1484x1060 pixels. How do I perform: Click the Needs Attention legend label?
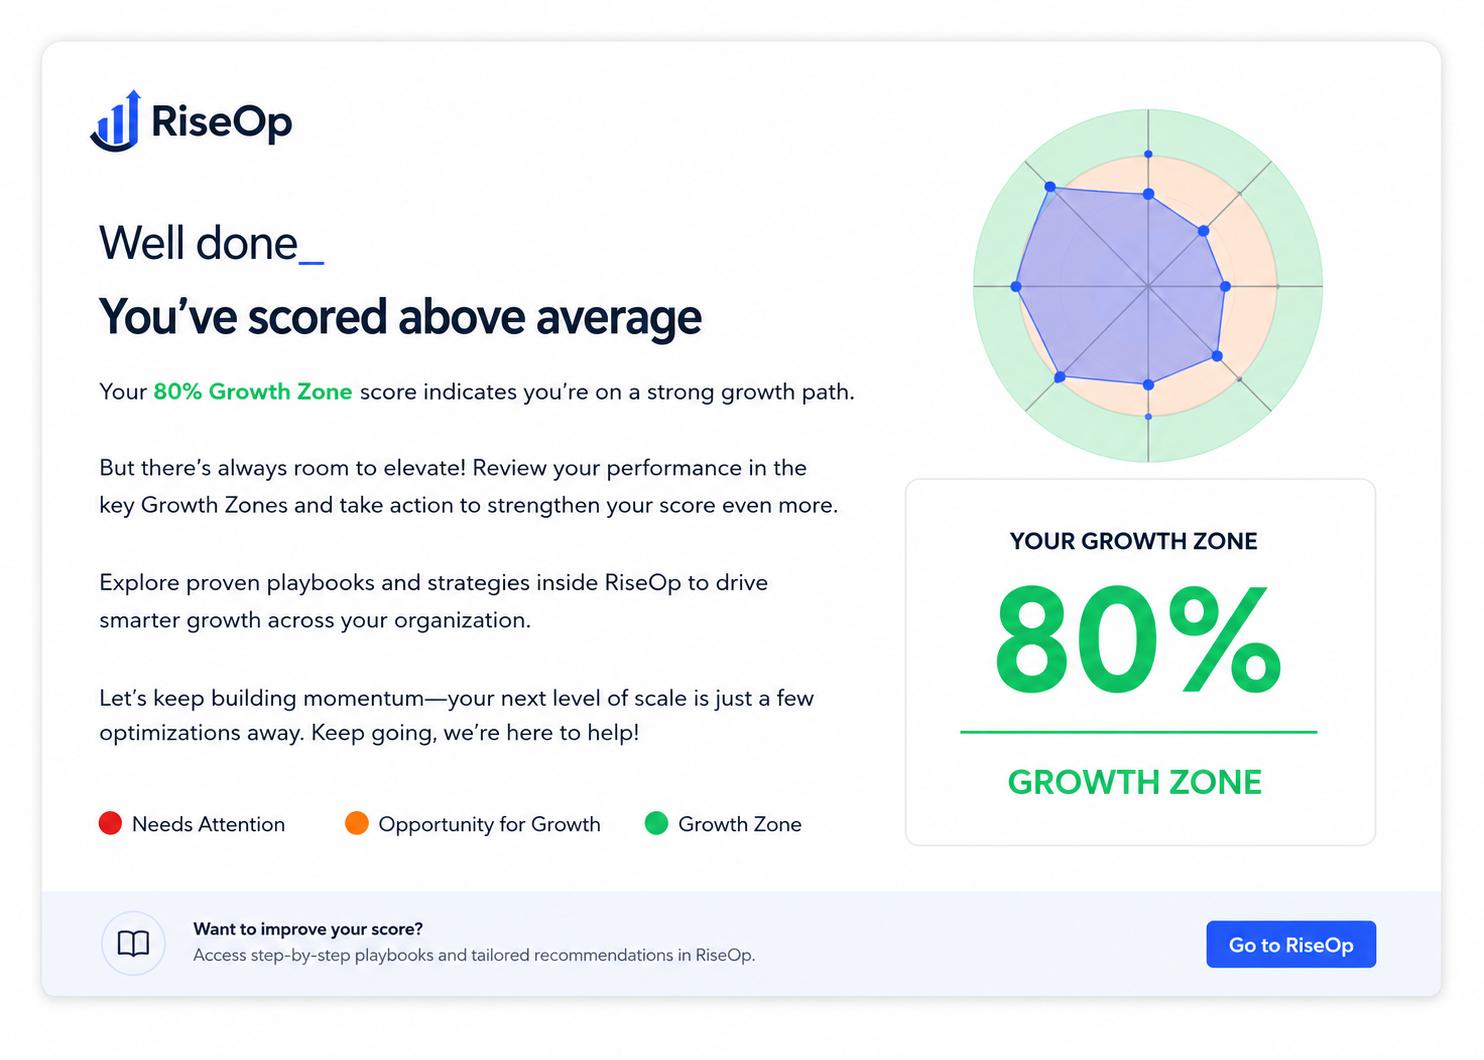(208, 824)
